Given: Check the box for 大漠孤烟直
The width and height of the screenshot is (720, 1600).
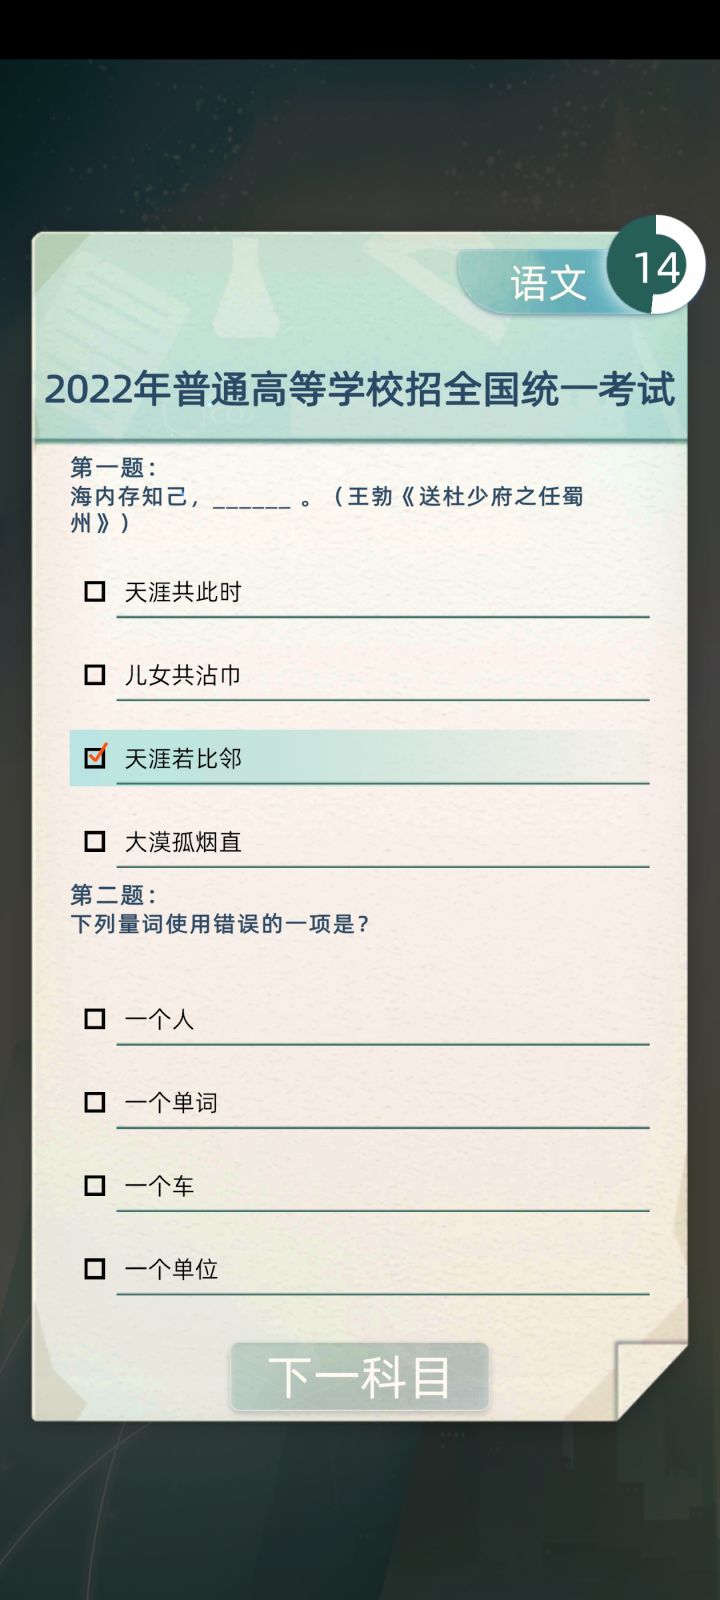Looking at the screenshot, I should point(95,841).
